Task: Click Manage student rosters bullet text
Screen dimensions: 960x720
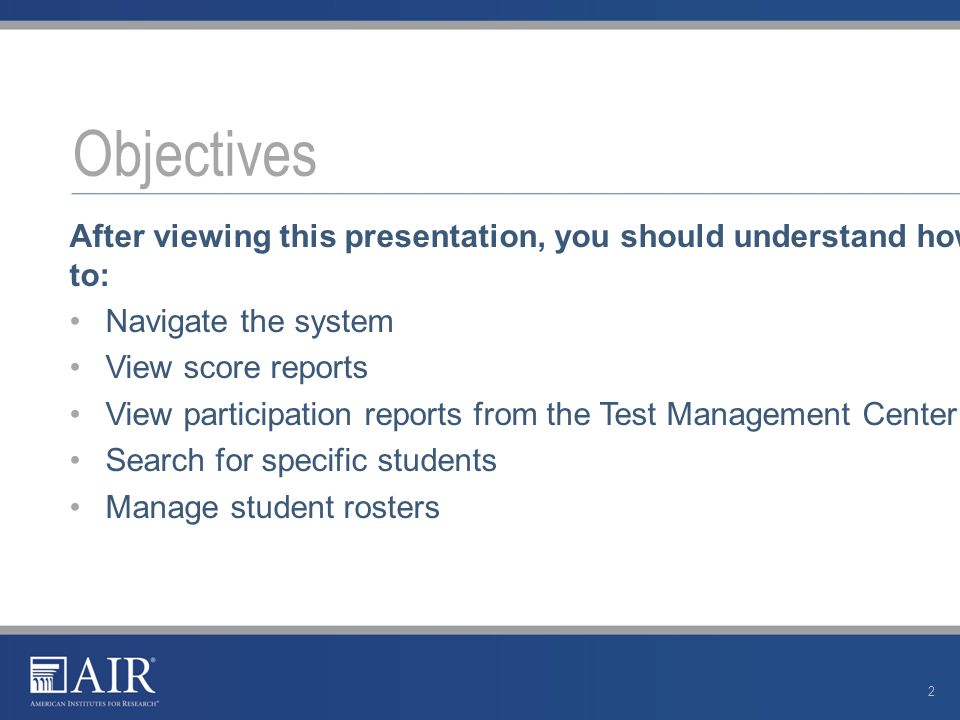Action: point(272,508)
